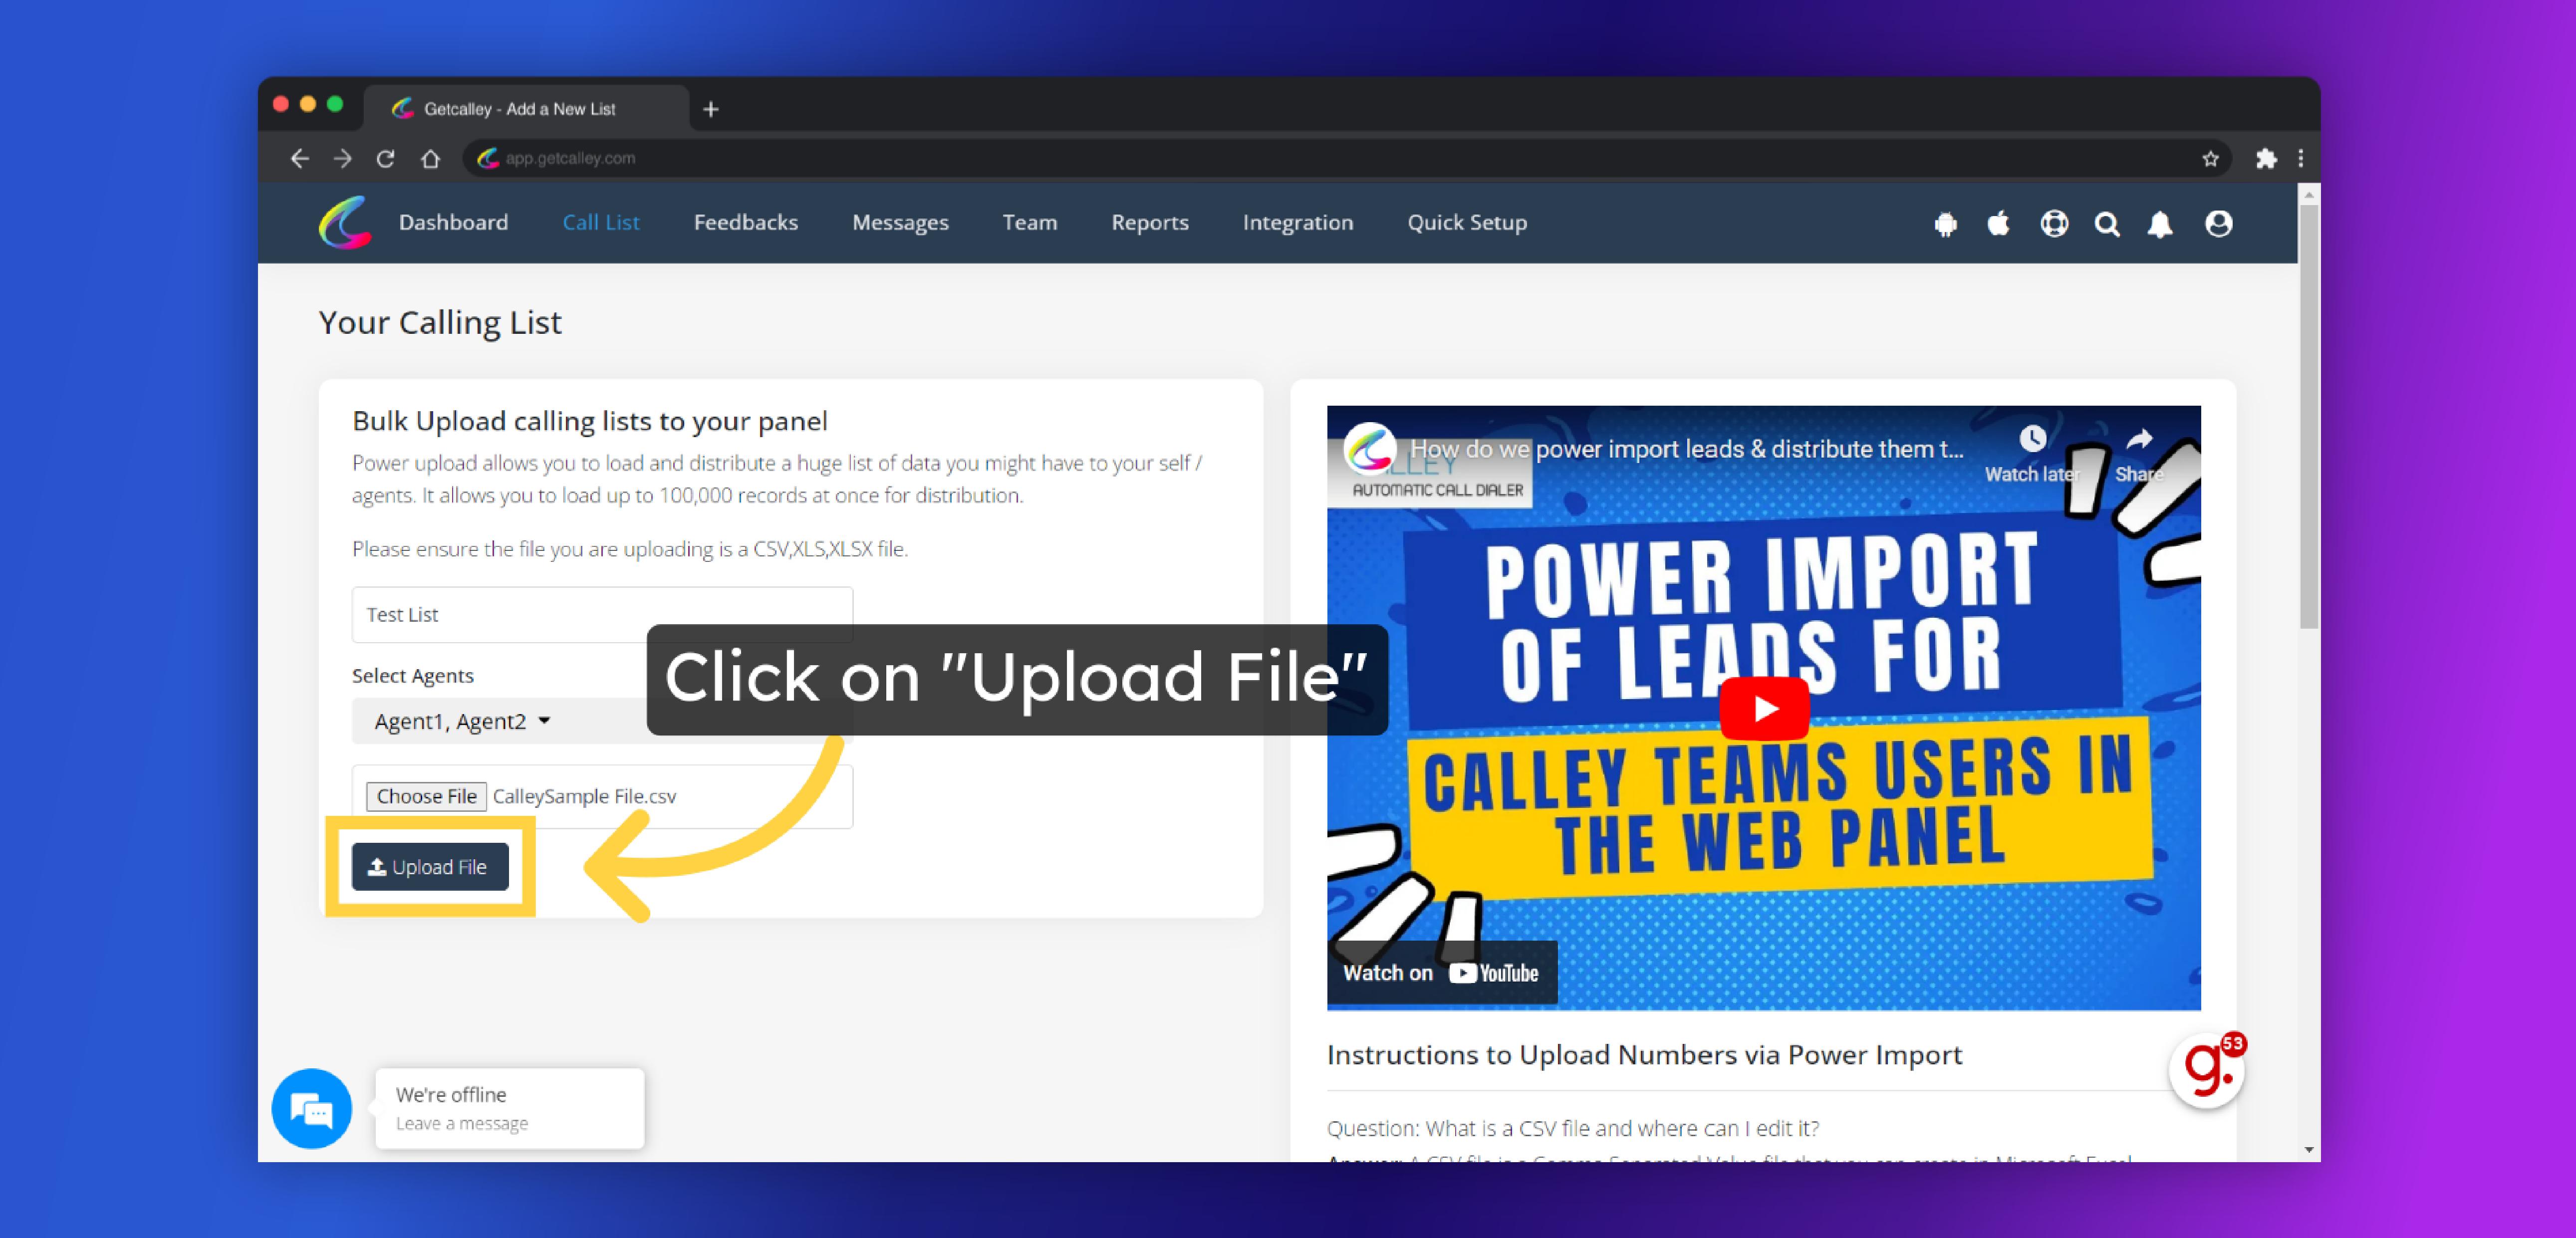Viewport: 2576px width, 1238px height.
Task: Go to Dashboard
Action: pyautogui.click(x=453, y=222)
